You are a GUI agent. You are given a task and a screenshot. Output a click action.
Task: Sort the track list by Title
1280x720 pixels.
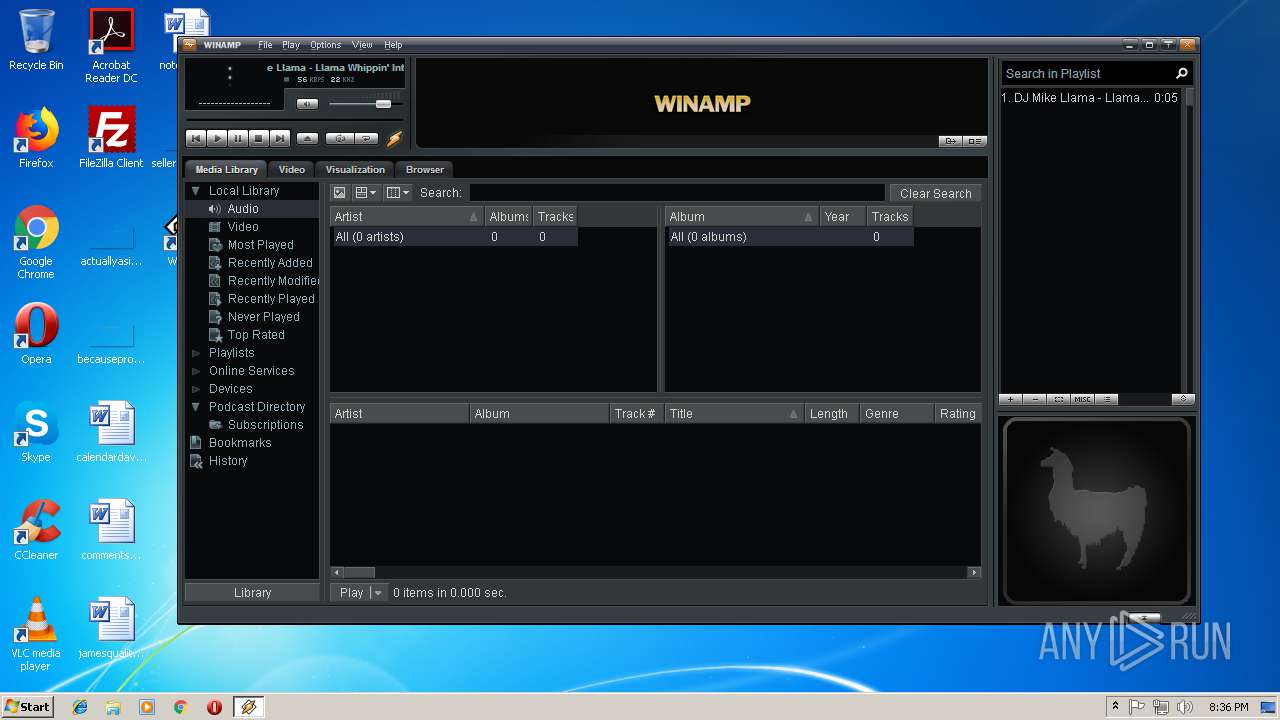coord(734,414)
